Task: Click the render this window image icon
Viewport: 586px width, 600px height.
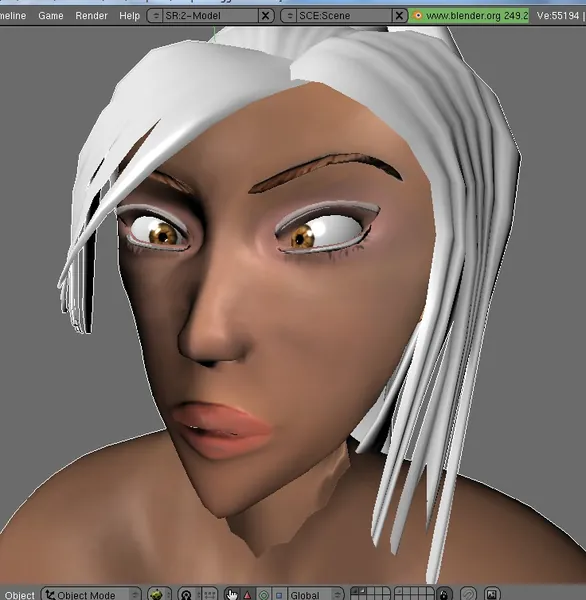Action: (x=491, y=595)
